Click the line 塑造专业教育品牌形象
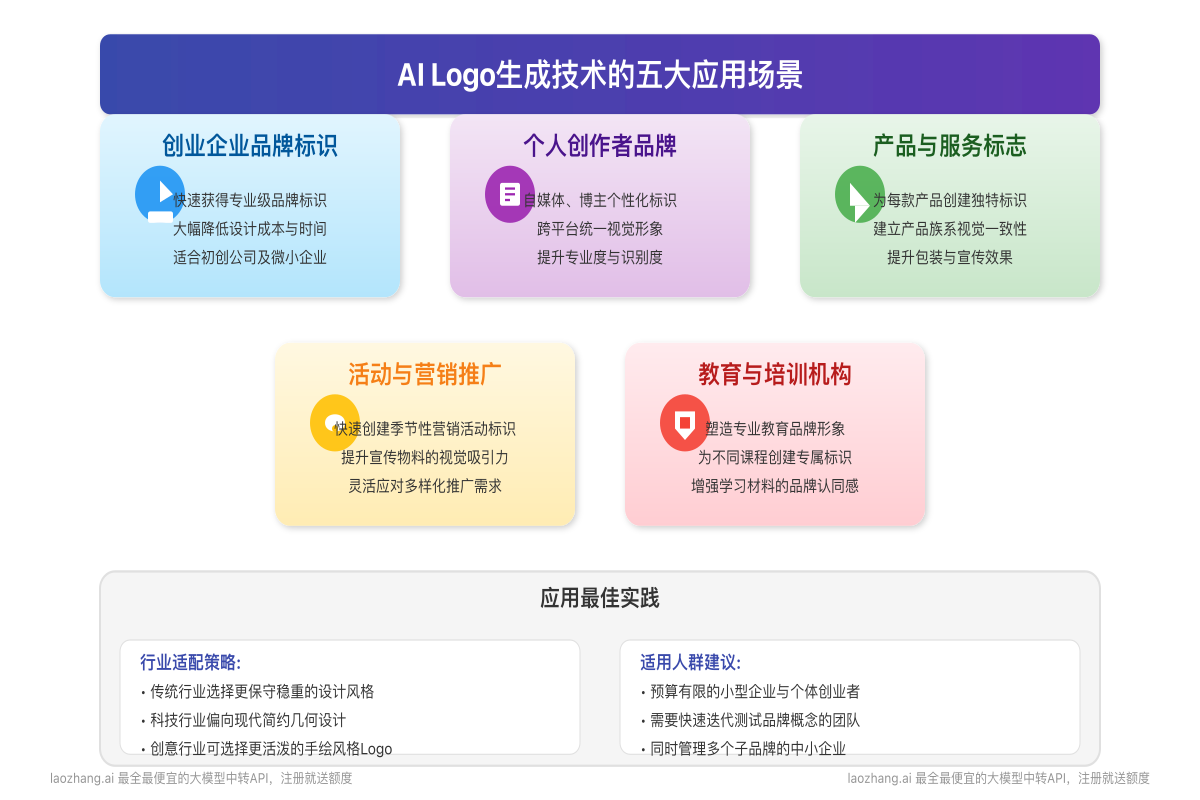 click(775, 429)
